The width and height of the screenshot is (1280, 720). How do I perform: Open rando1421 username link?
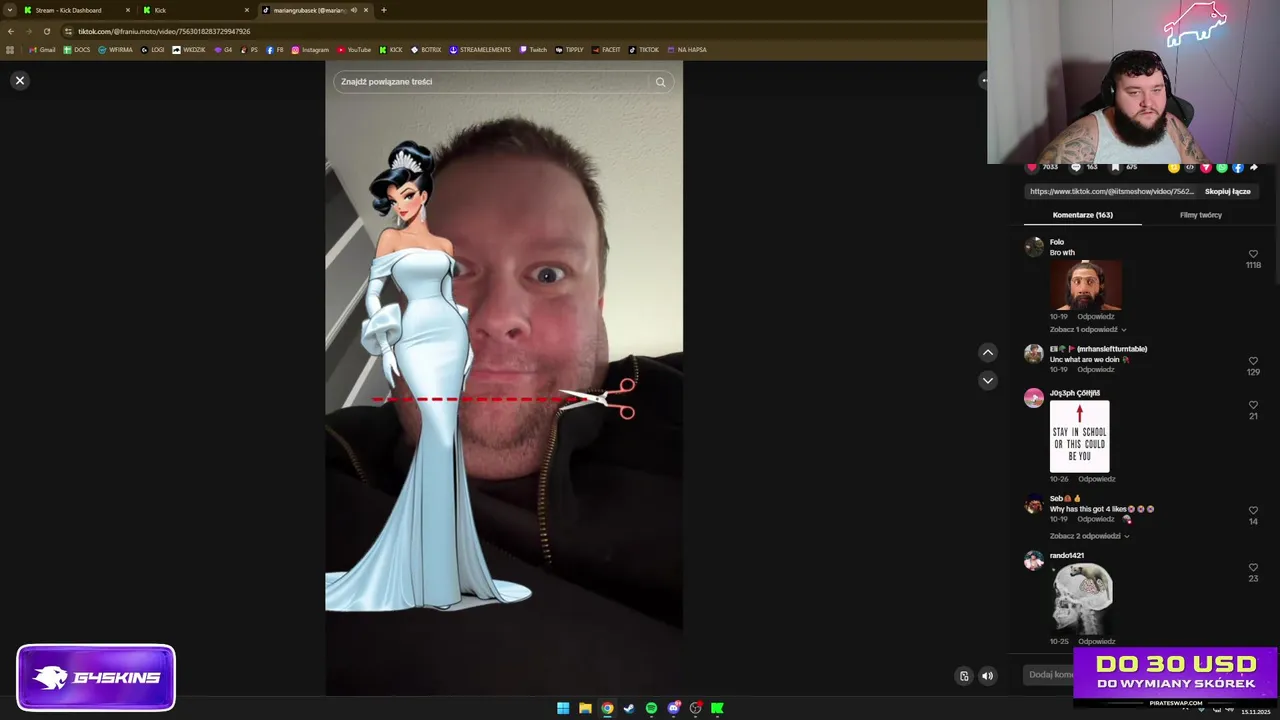1066,555
